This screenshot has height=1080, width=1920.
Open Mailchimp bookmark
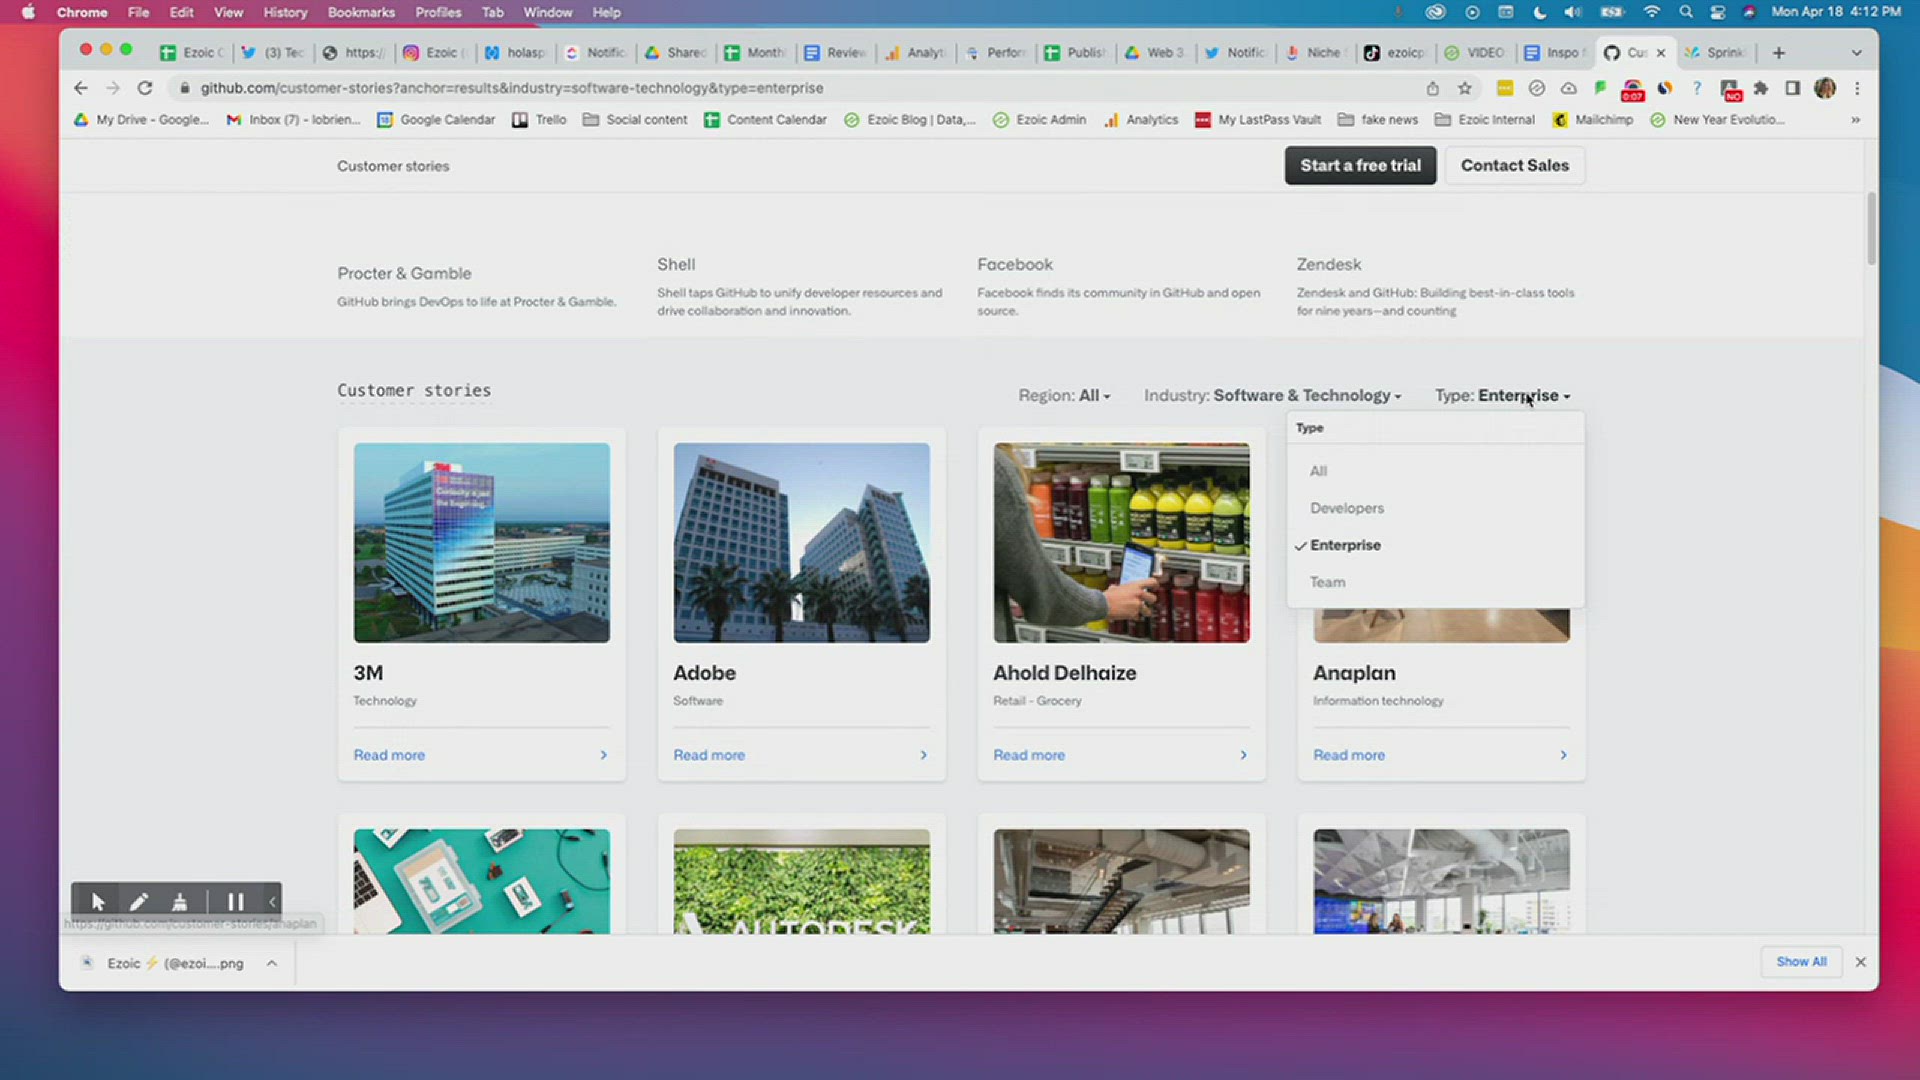click(1592, 120)
